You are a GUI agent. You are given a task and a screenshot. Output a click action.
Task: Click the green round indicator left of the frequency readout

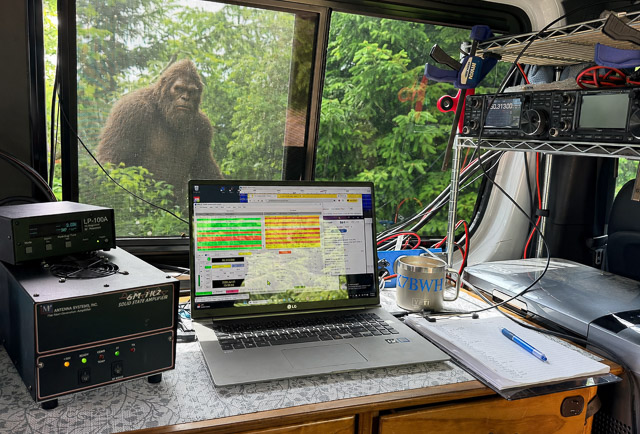click(209, 259)
